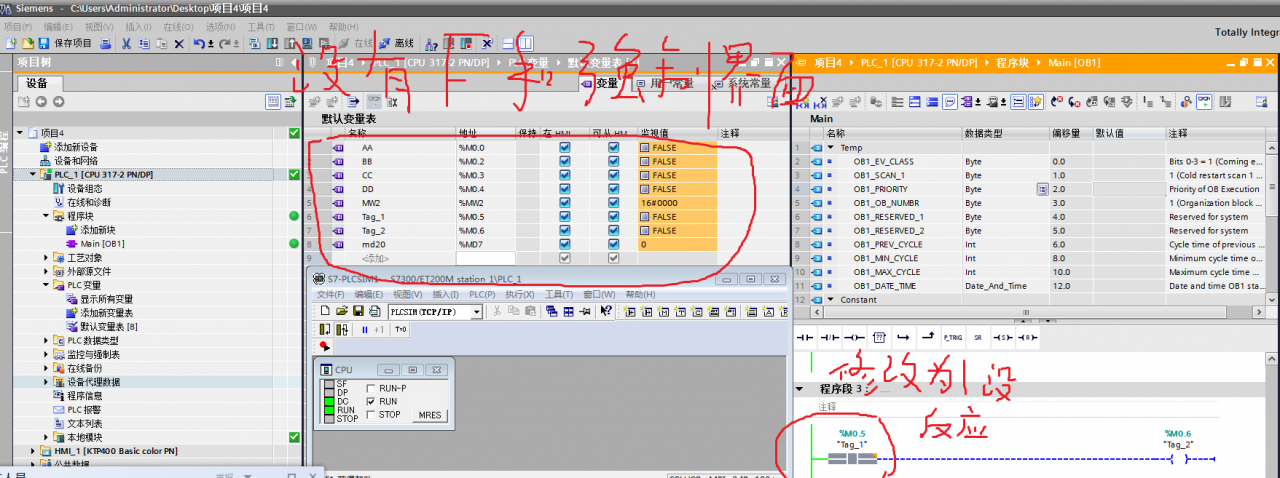Expand the 工艺对象 tree node
The image size is (1280, 478).
[x=46, y=257]
